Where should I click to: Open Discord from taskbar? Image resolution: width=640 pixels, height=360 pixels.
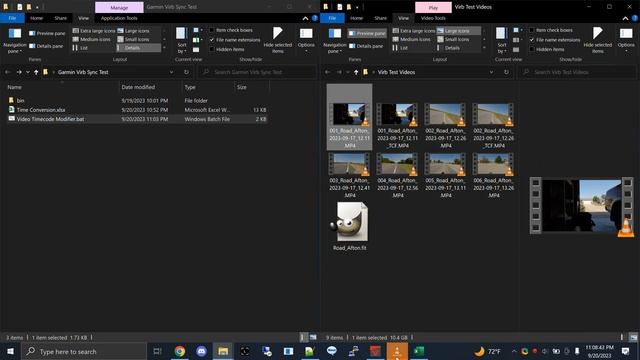click(x=201, y=351)
